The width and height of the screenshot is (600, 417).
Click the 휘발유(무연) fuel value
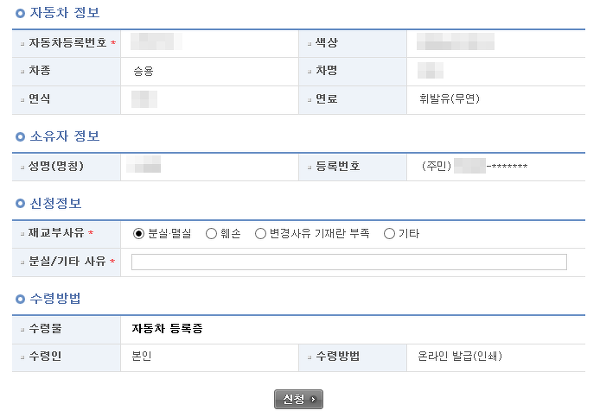[x=449, y=99]
